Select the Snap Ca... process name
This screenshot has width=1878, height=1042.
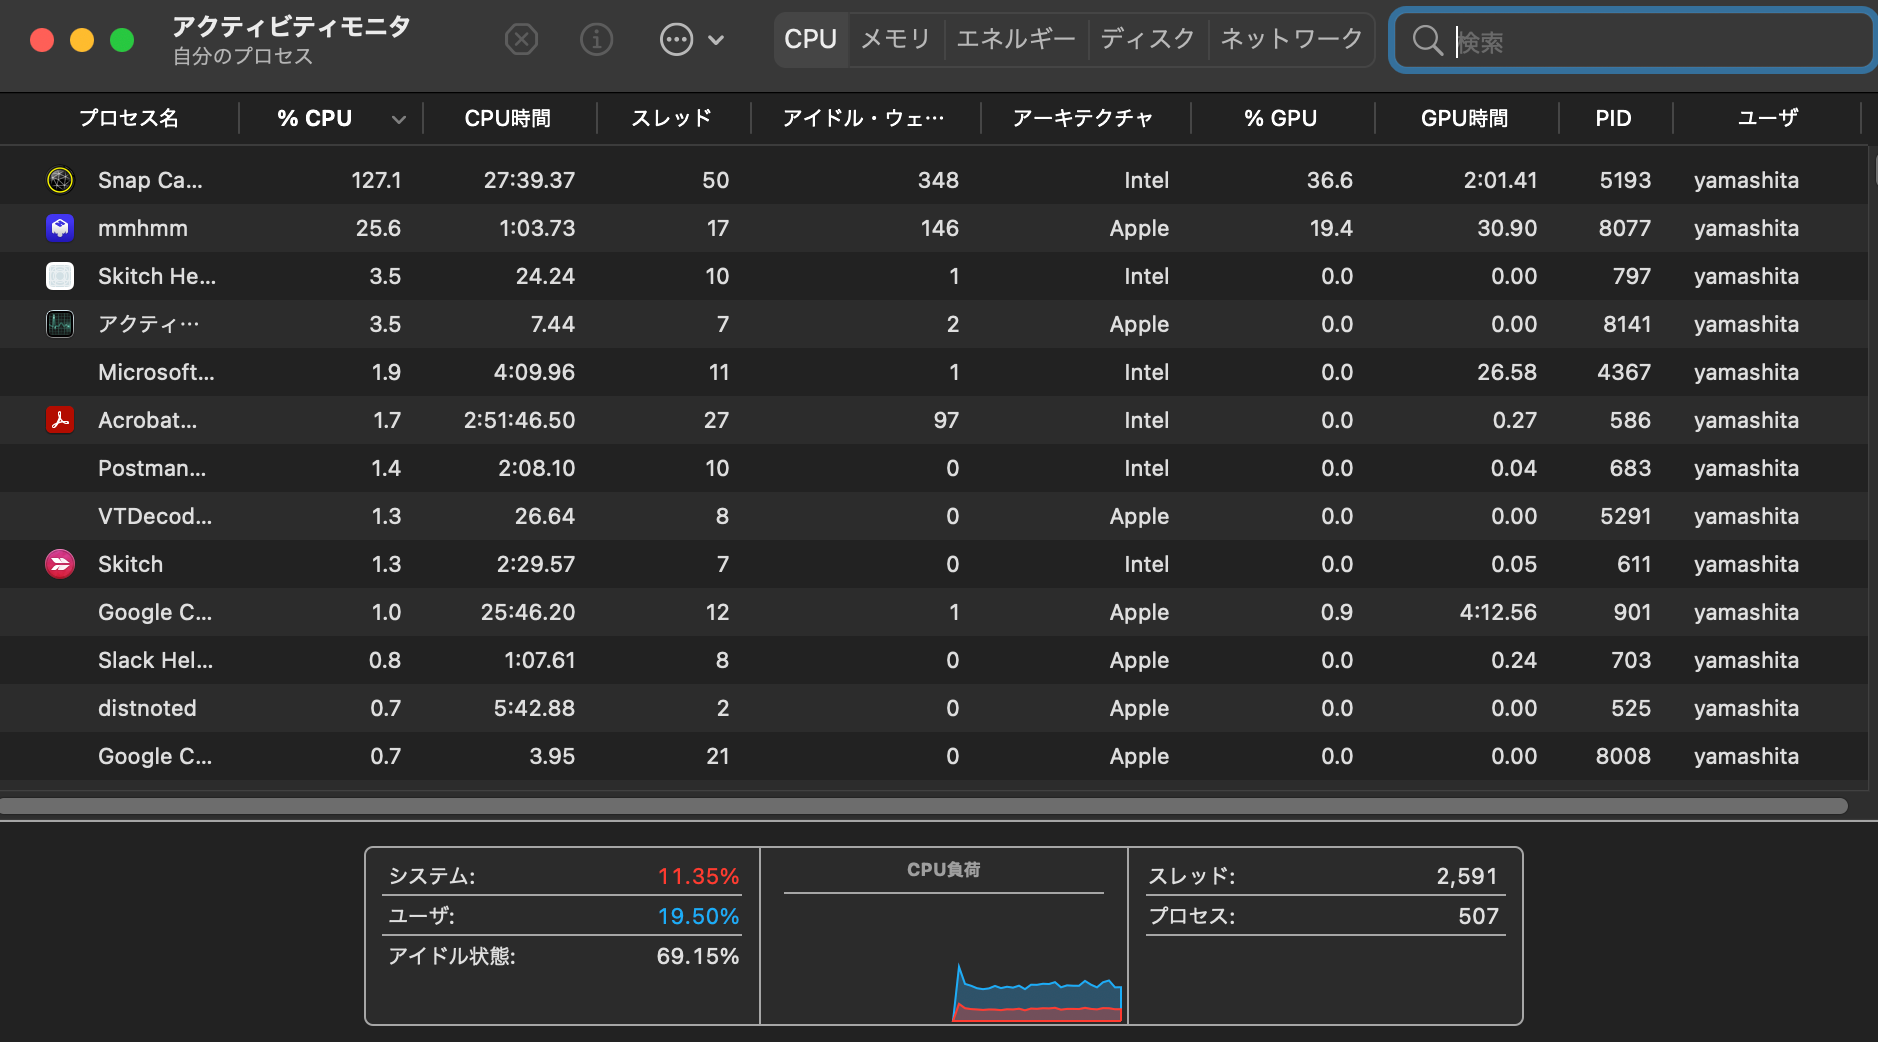pos(150,180)
